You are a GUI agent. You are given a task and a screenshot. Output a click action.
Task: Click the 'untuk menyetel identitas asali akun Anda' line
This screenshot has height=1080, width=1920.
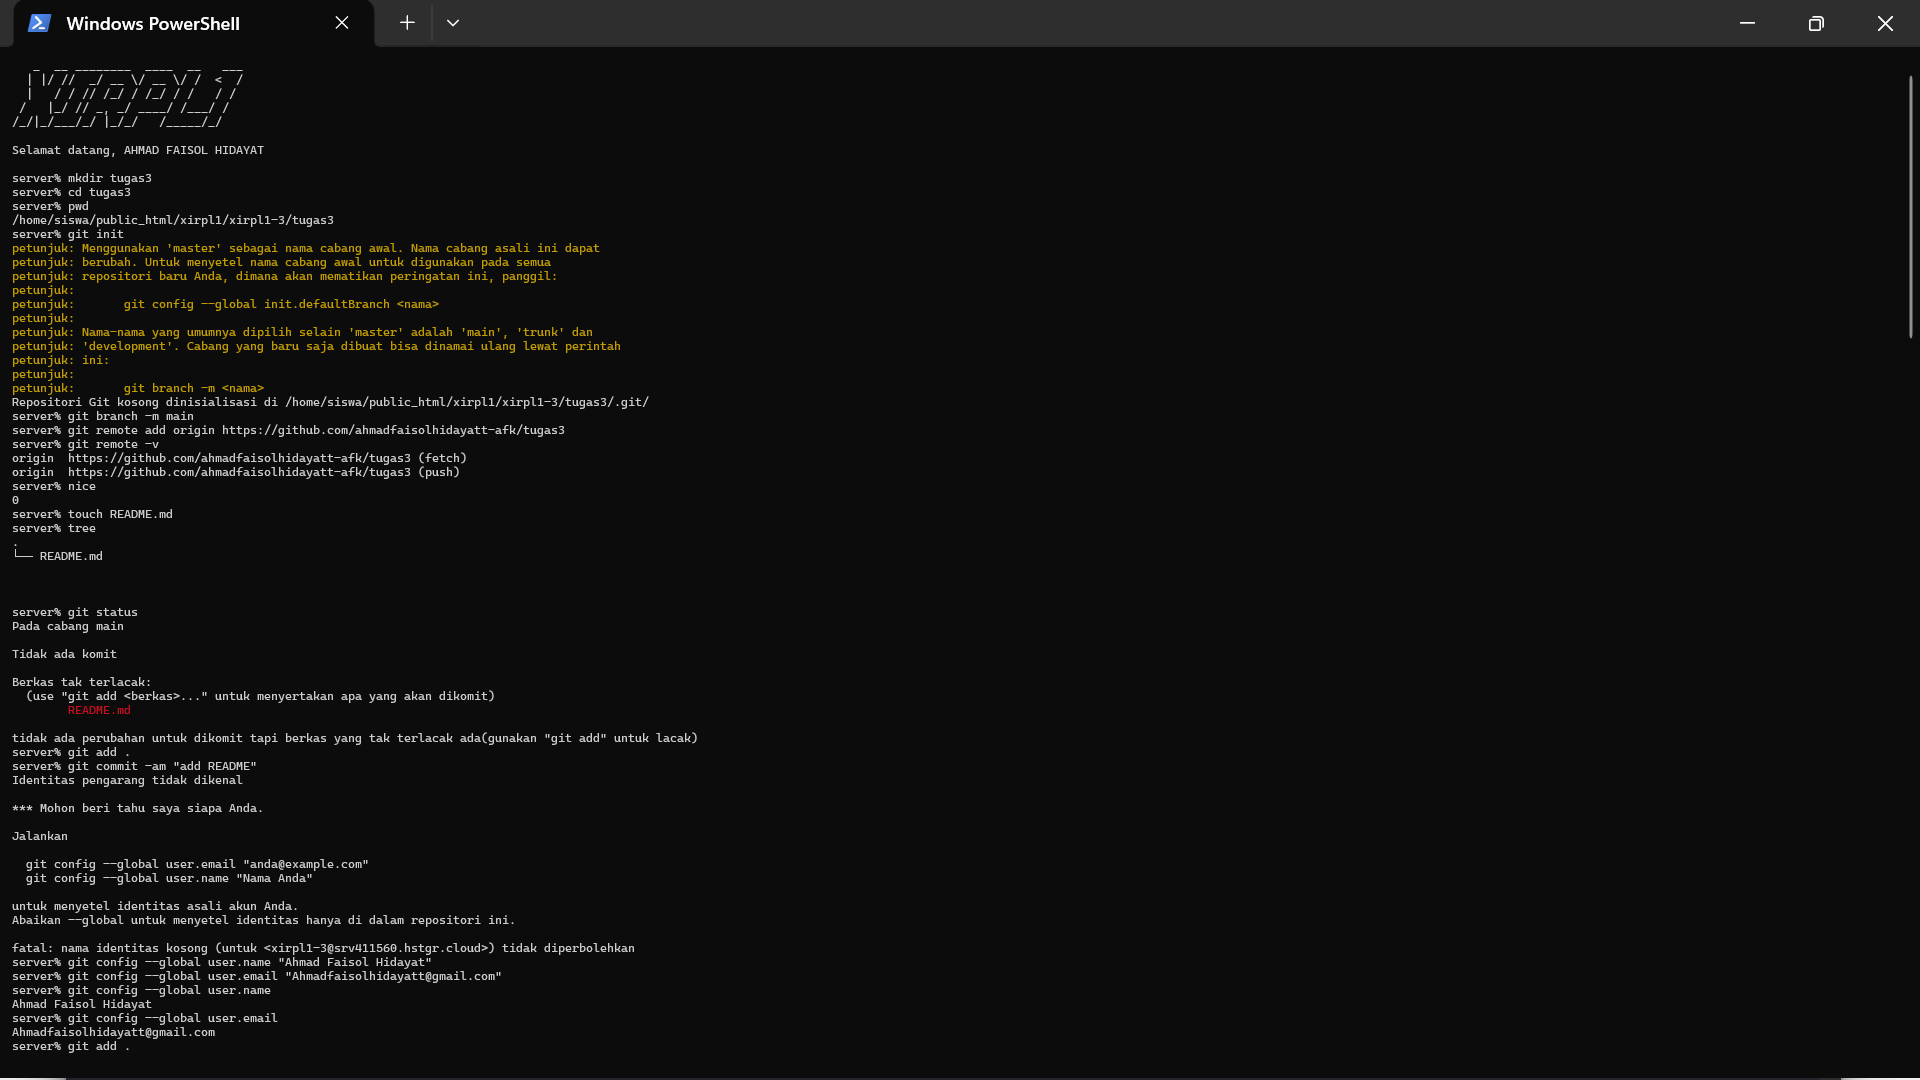[x=155, y=906]
